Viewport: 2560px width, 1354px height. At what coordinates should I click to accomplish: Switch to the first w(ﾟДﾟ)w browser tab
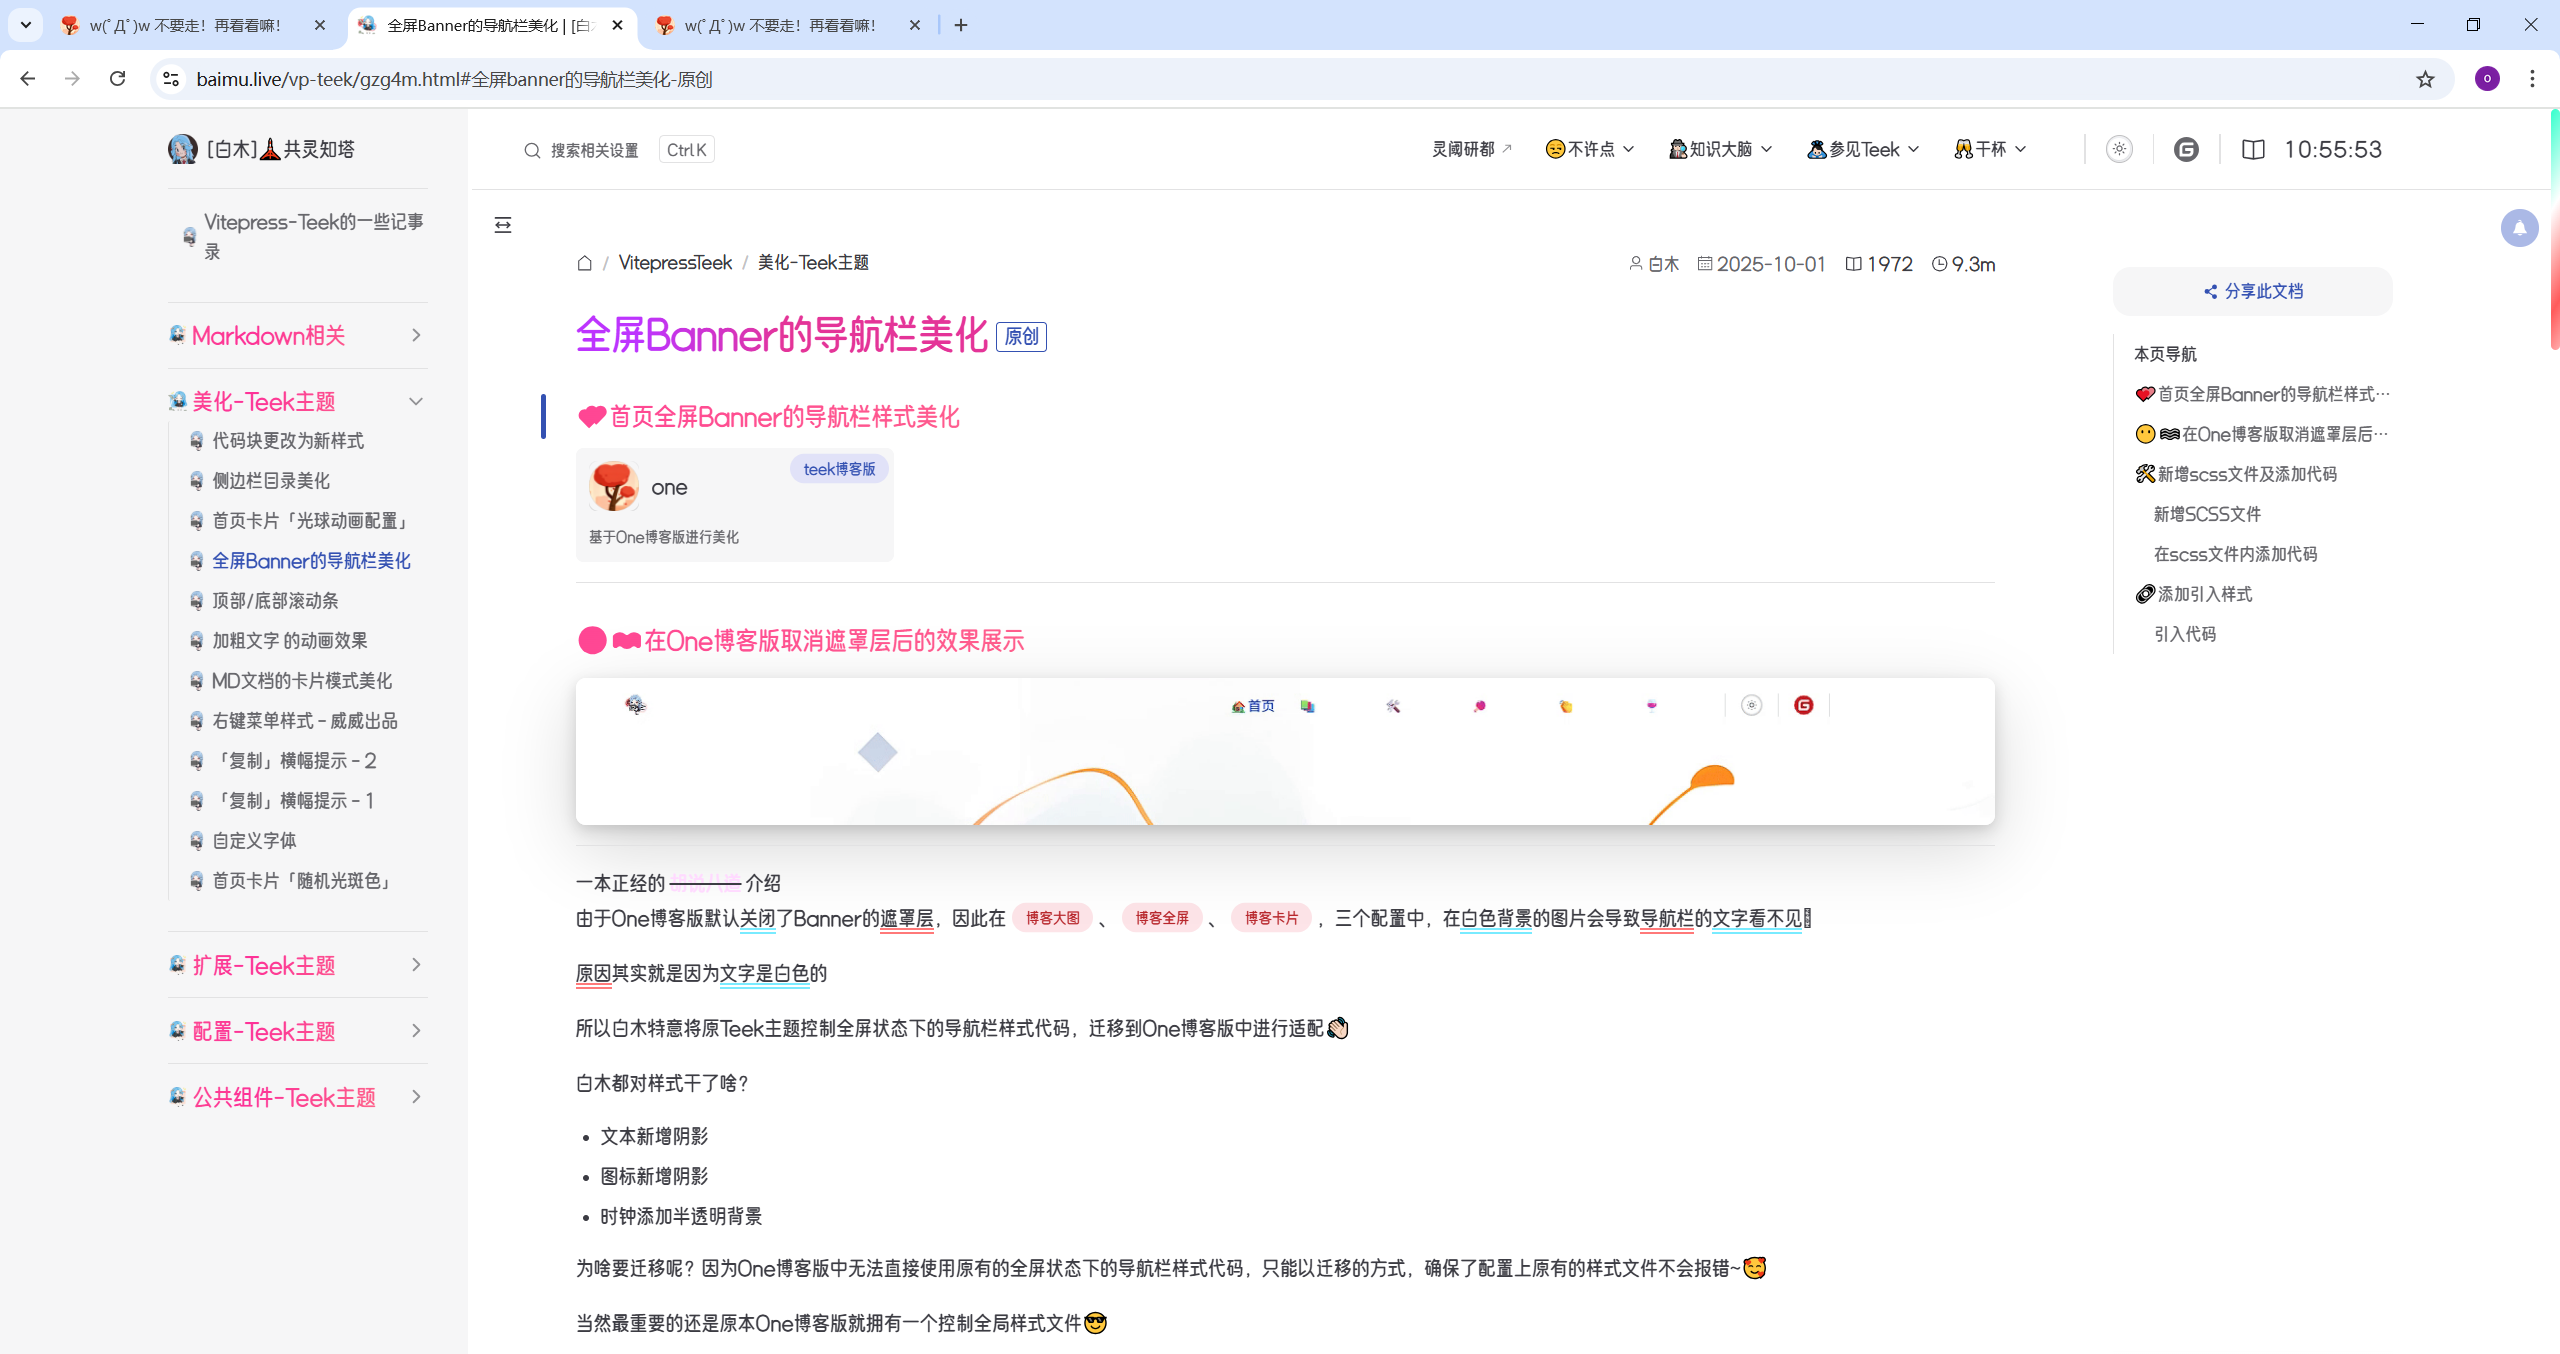click(185, 25)
